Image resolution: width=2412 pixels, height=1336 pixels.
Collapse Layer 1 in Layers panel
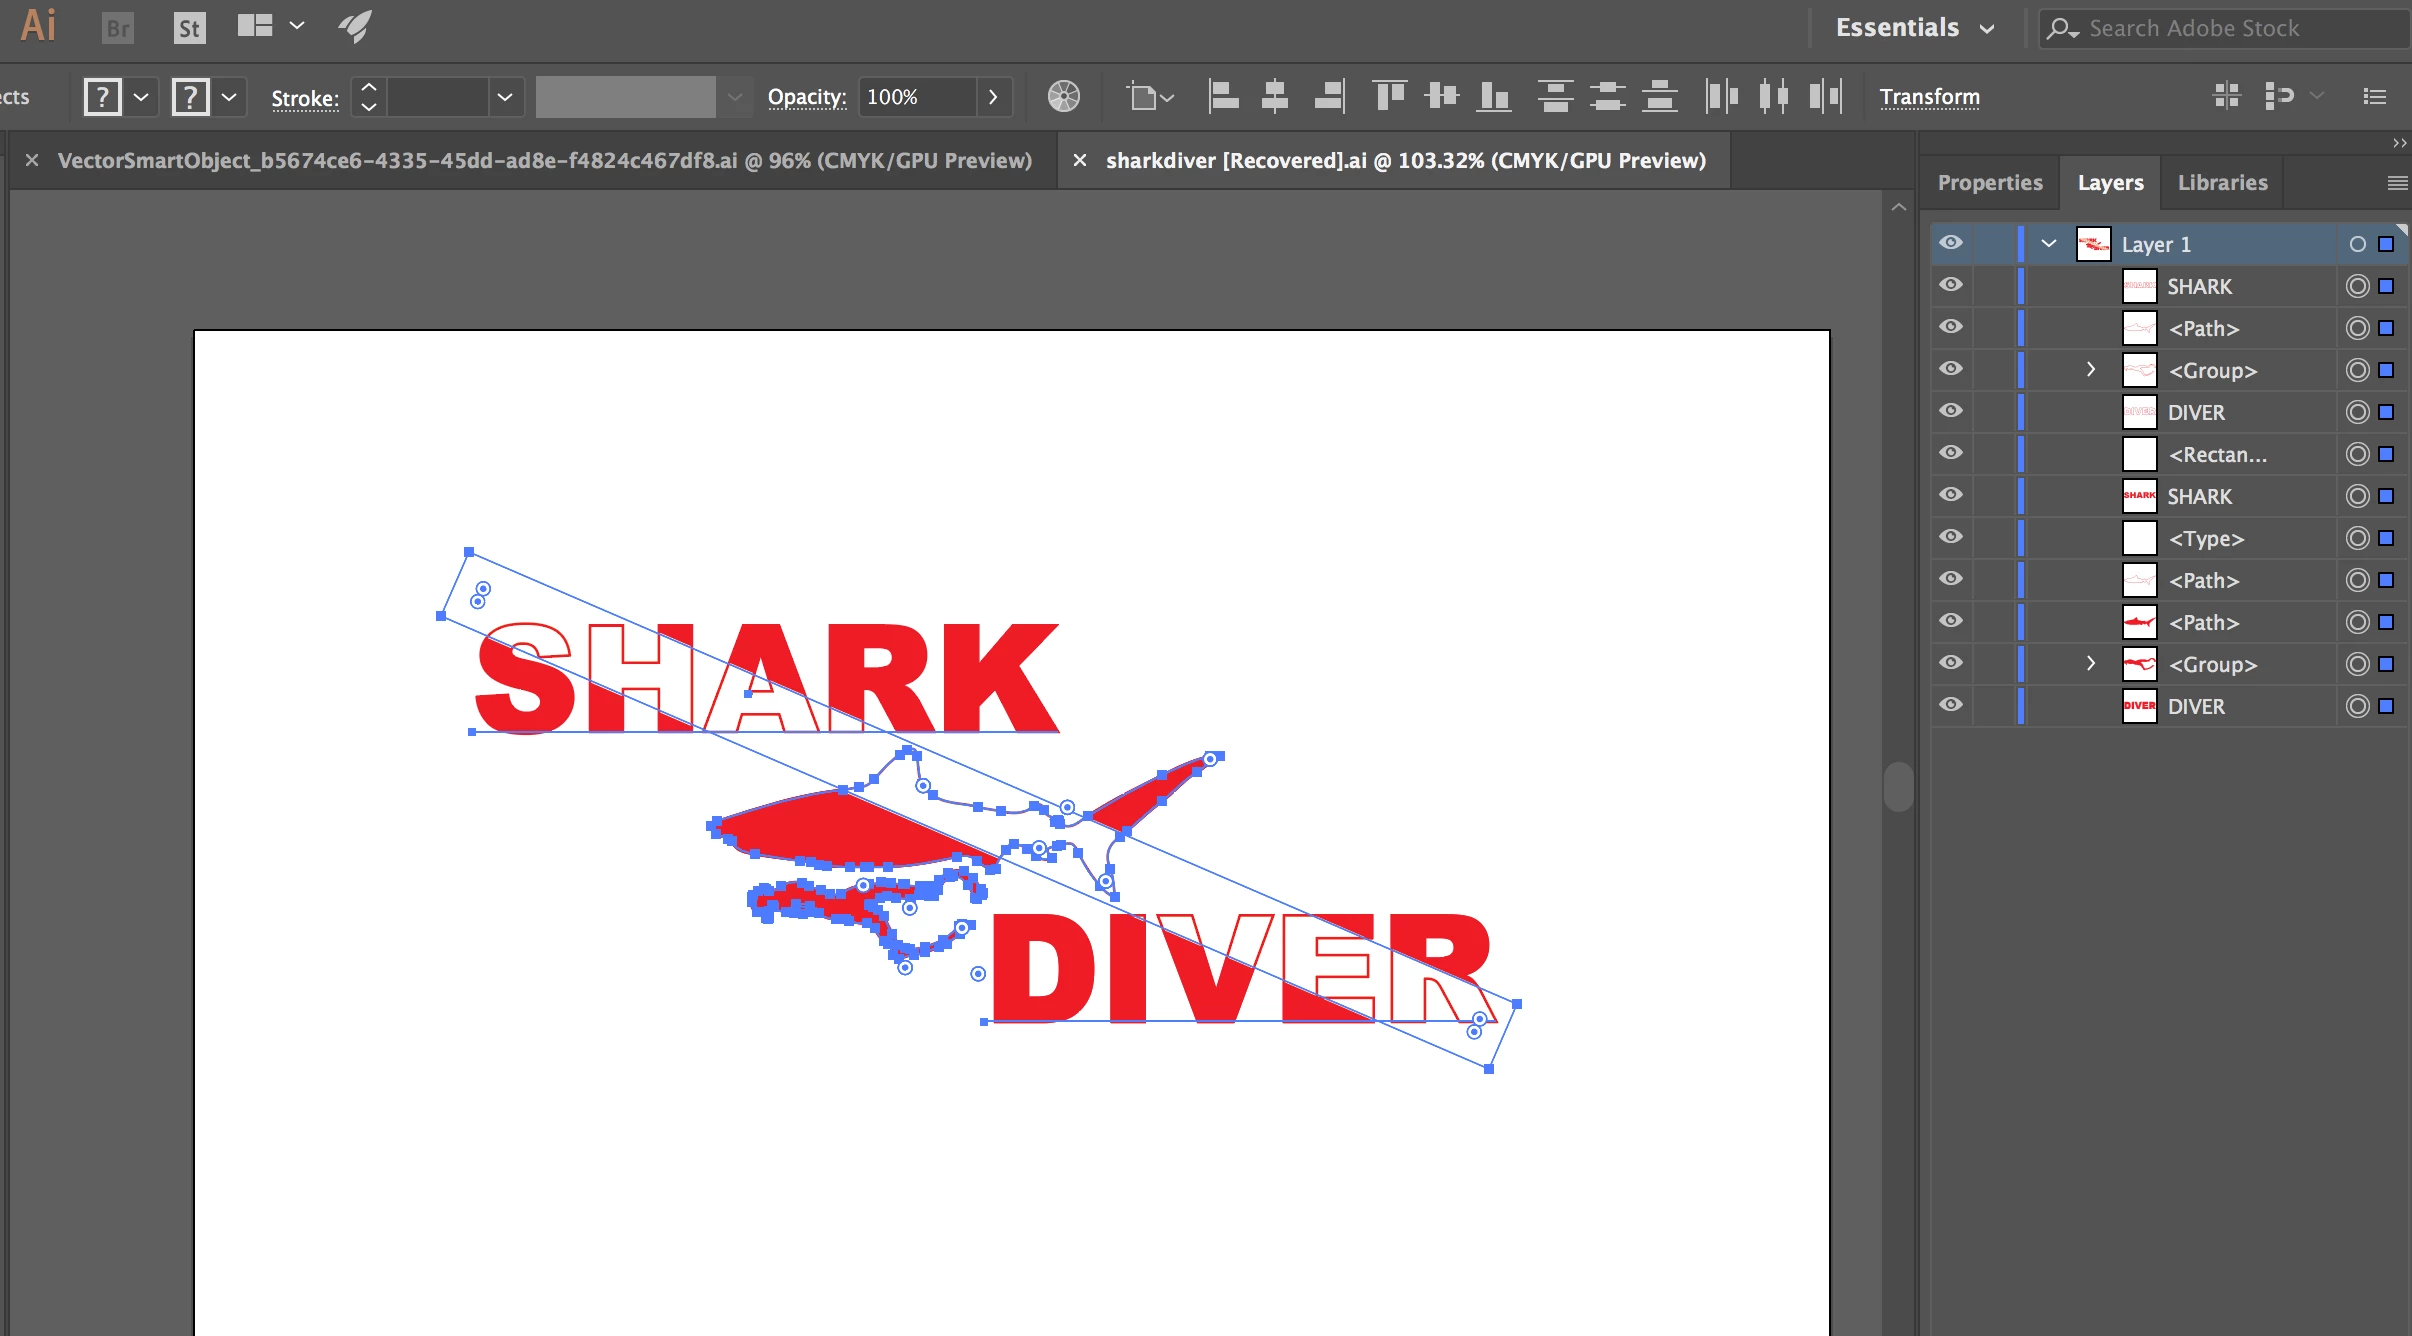(2049, 244)
